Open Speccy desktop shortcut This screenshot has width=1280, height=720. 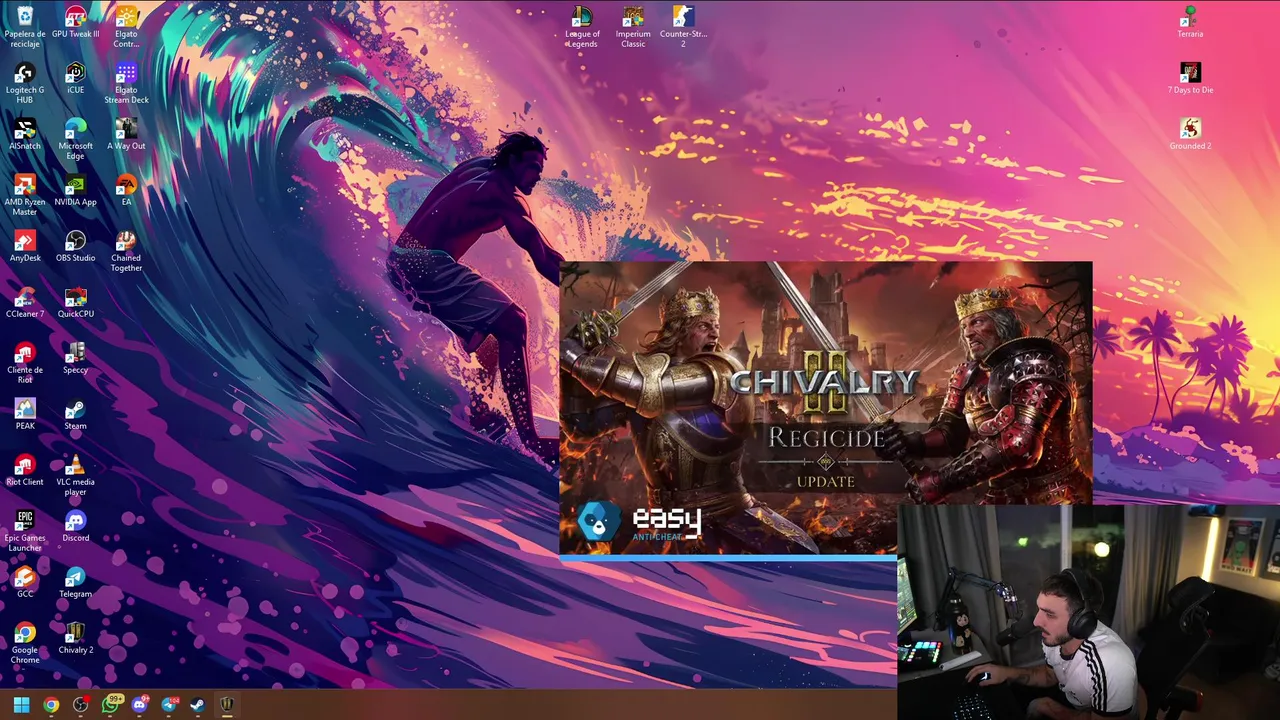click(x=75, y=358)
